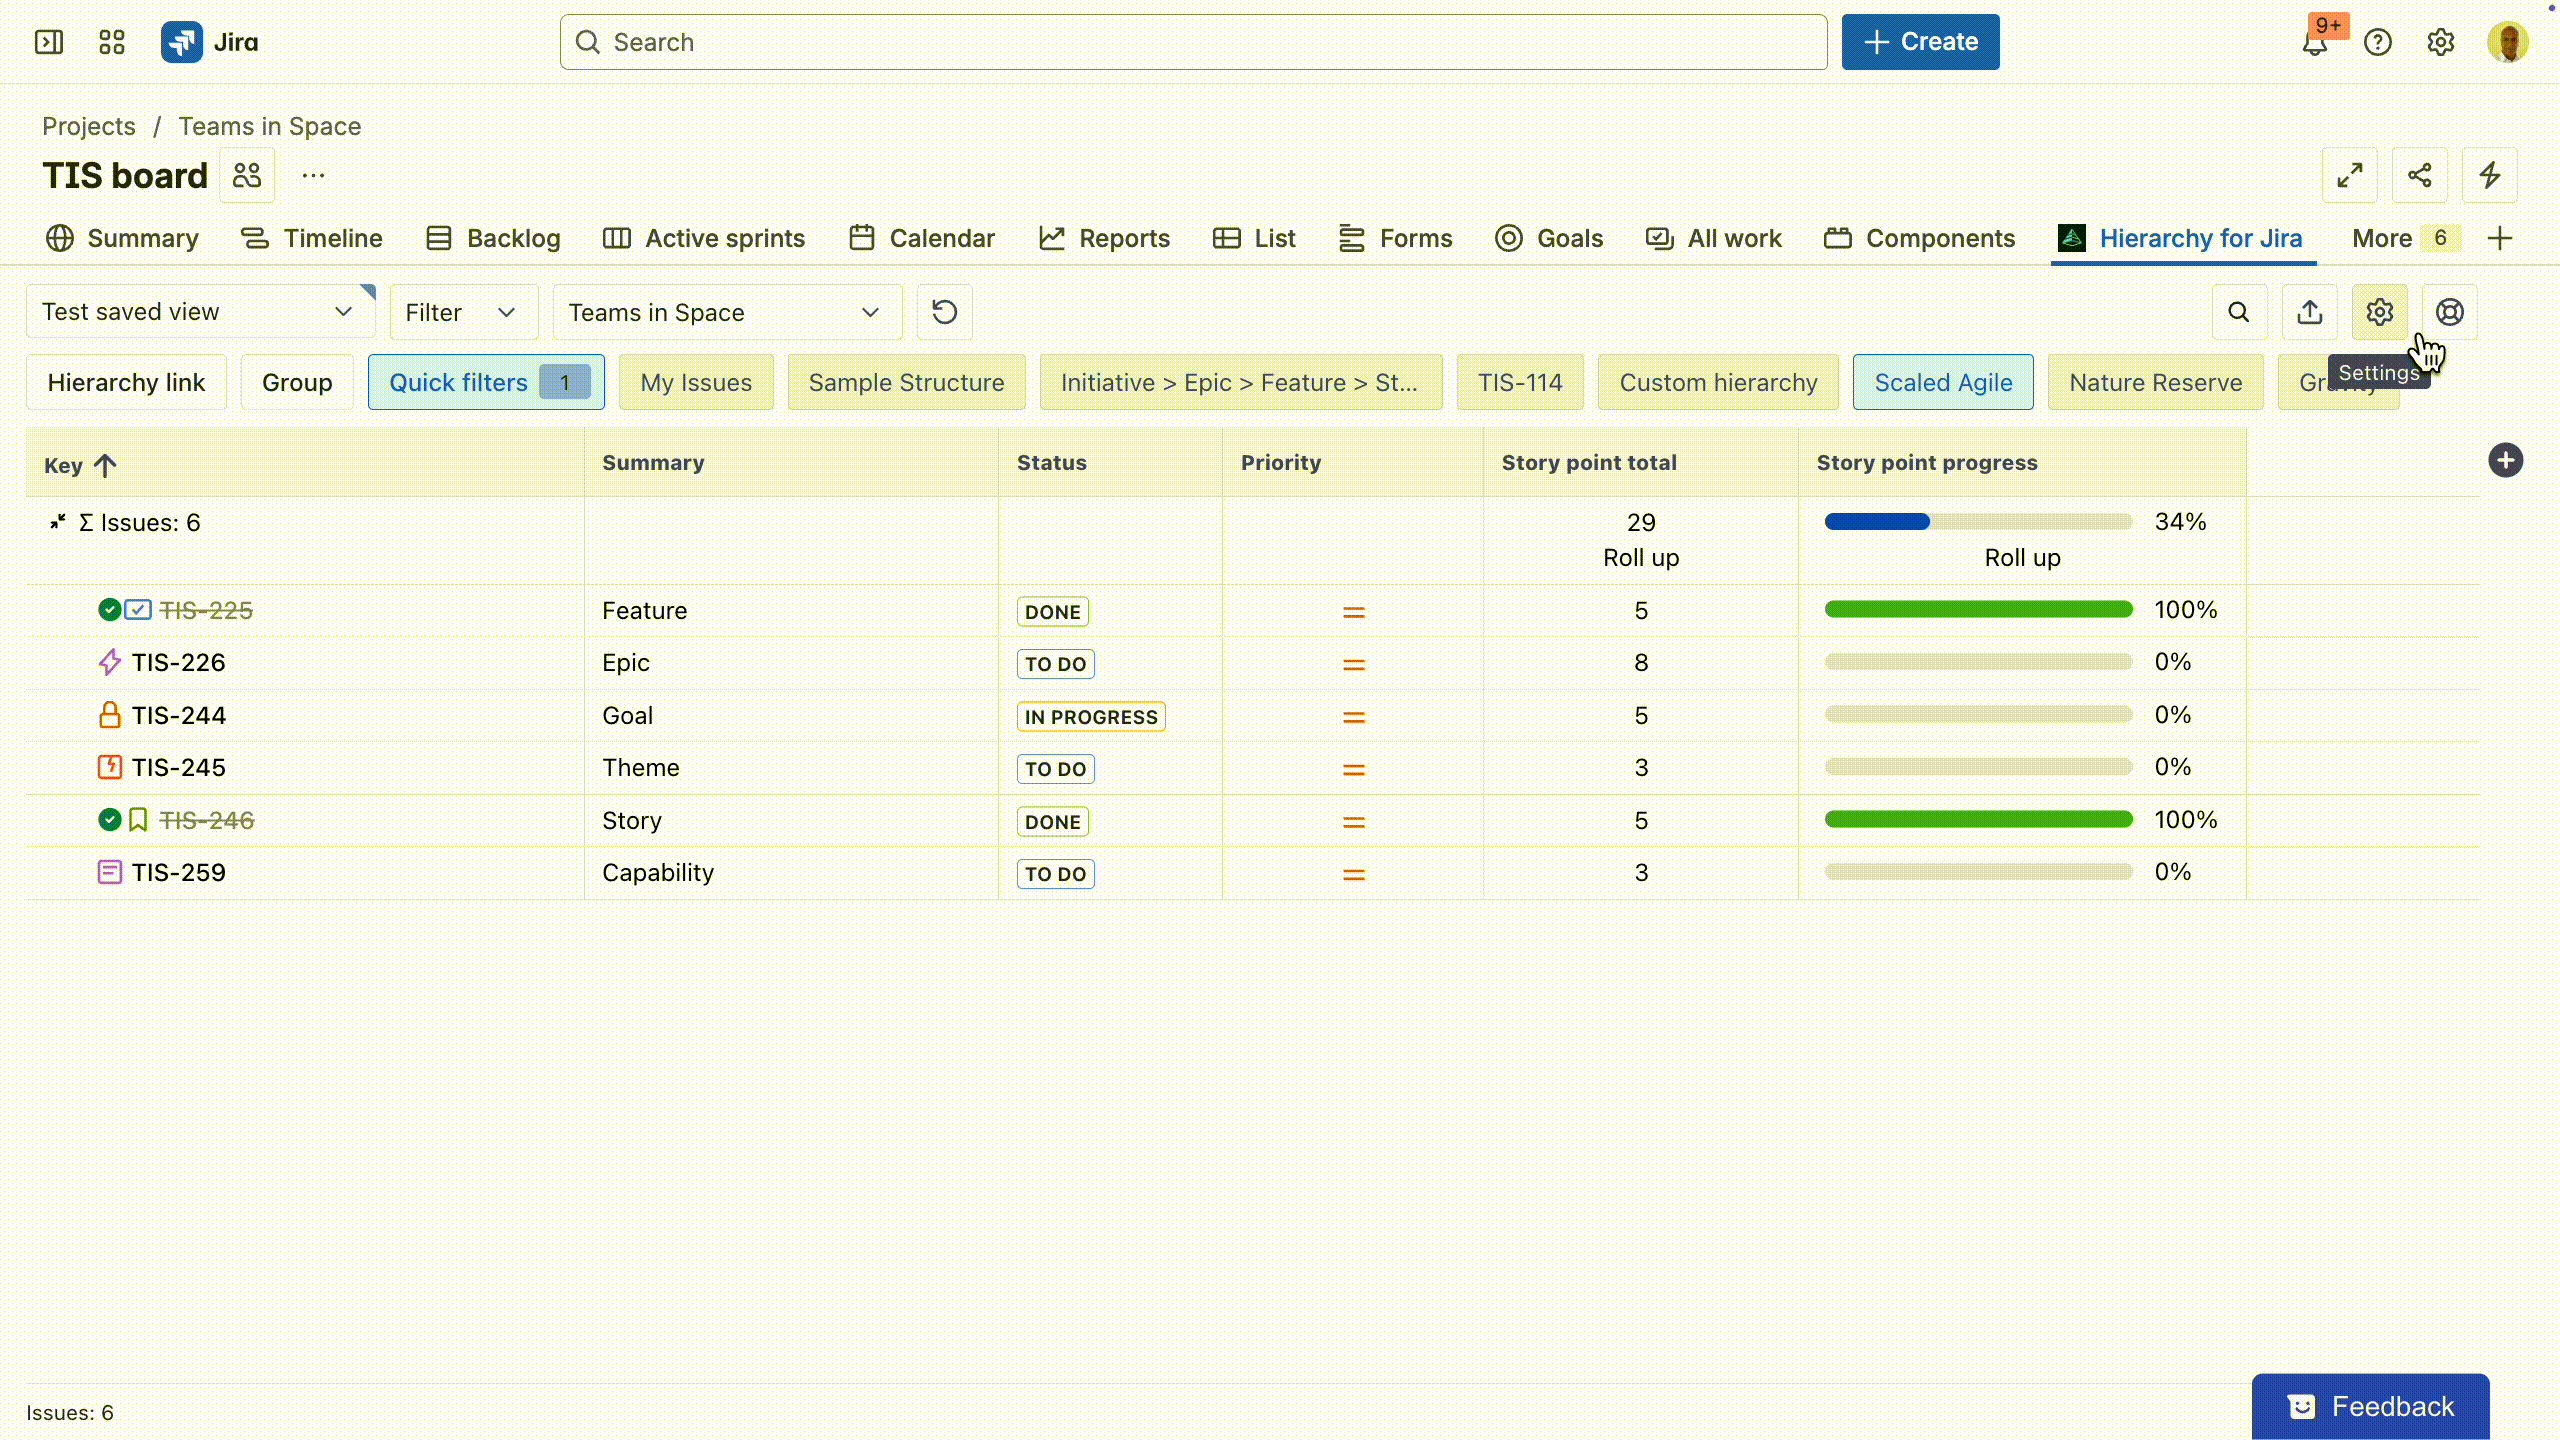This screenshot has width=2560, height=1440.
Task: Open the Feedback button
Action: pyautogui.click(x=2370, y=1406)
